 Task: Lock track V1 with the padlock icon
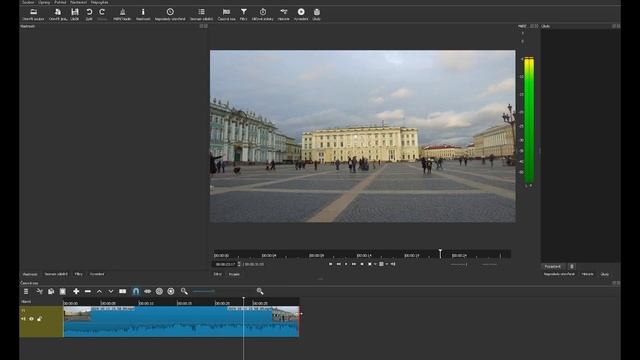39,319
